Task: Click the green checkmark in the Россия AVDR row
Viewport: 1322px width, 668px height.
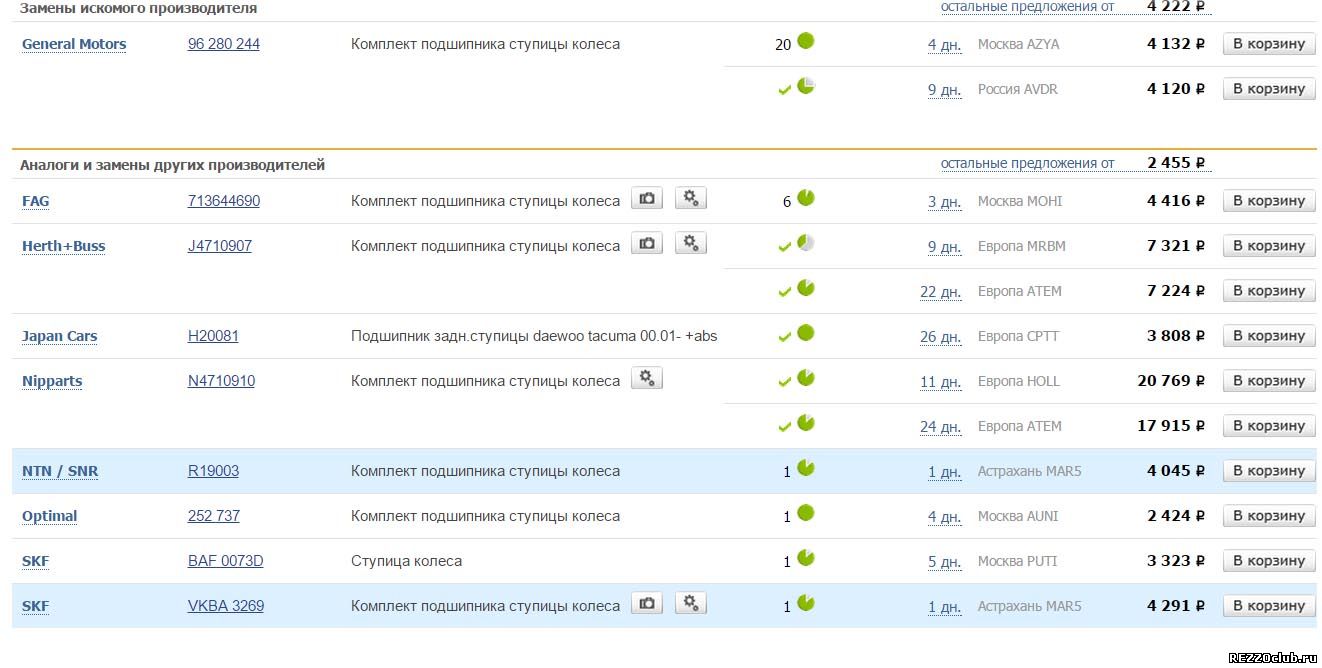Action: click(x=785, y=90)
